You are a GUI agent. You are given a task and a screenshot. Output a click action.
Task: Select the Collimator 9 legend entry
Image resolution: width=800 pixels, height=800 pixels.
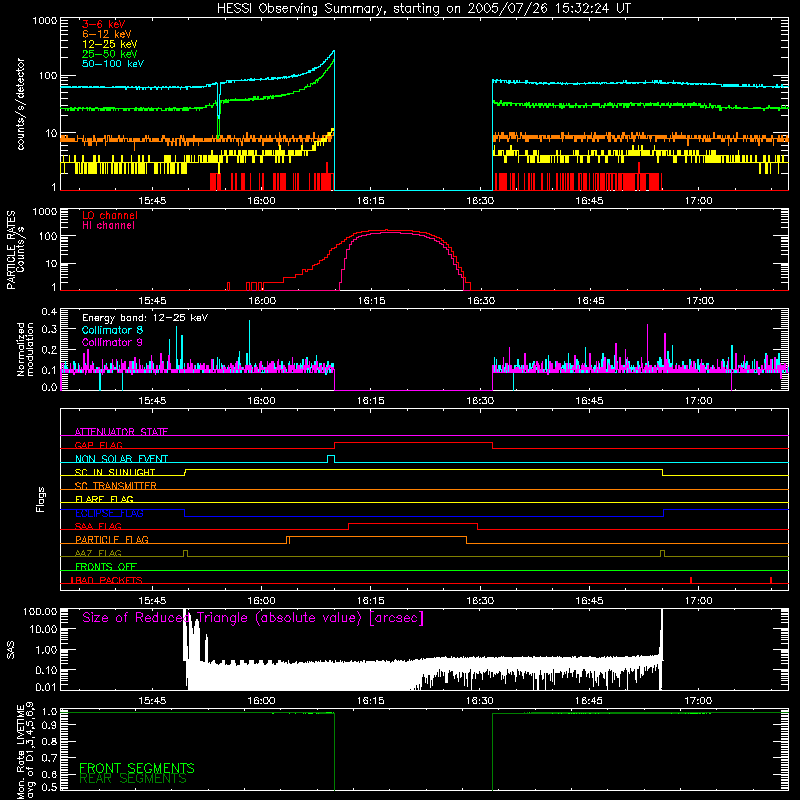point(112,342)
